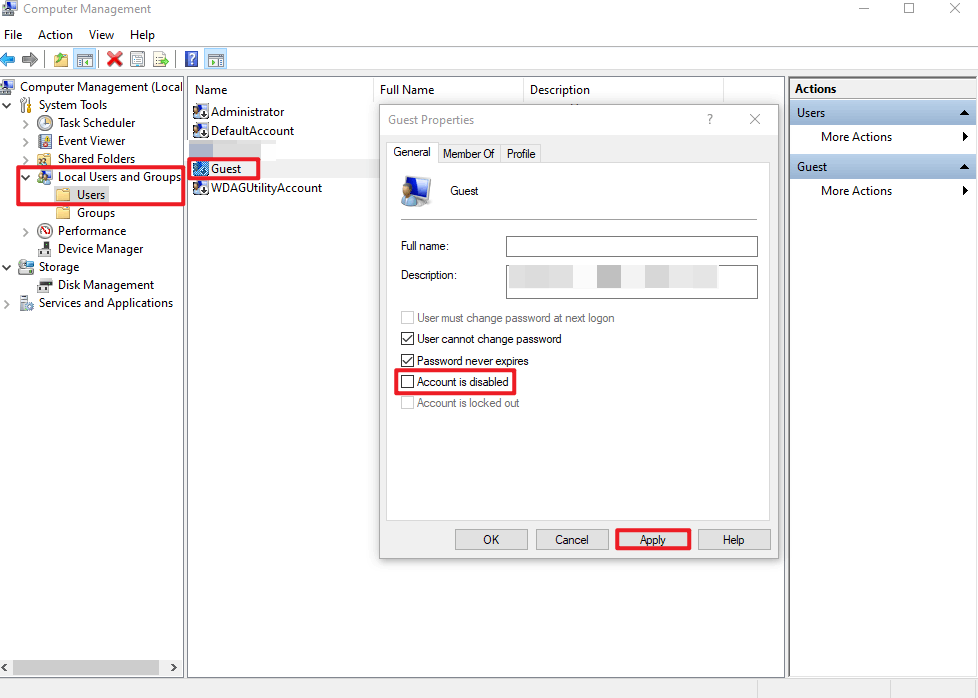The image size is (978, 698).
Task: Cancel the Guest Properties dialog
Action: pos(572,539)
